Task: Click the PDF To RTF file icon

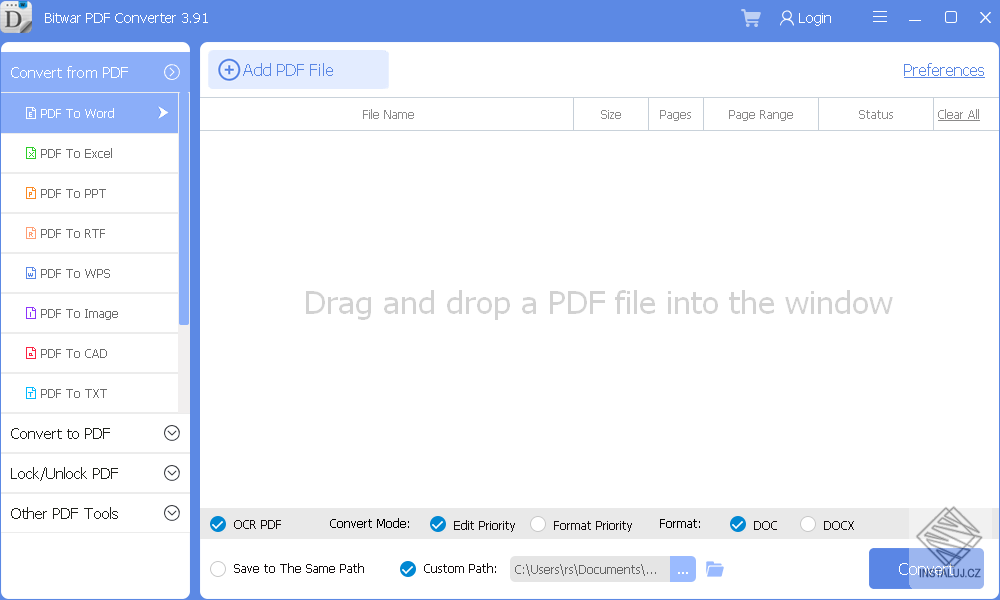Action: (x=31, y=233)
